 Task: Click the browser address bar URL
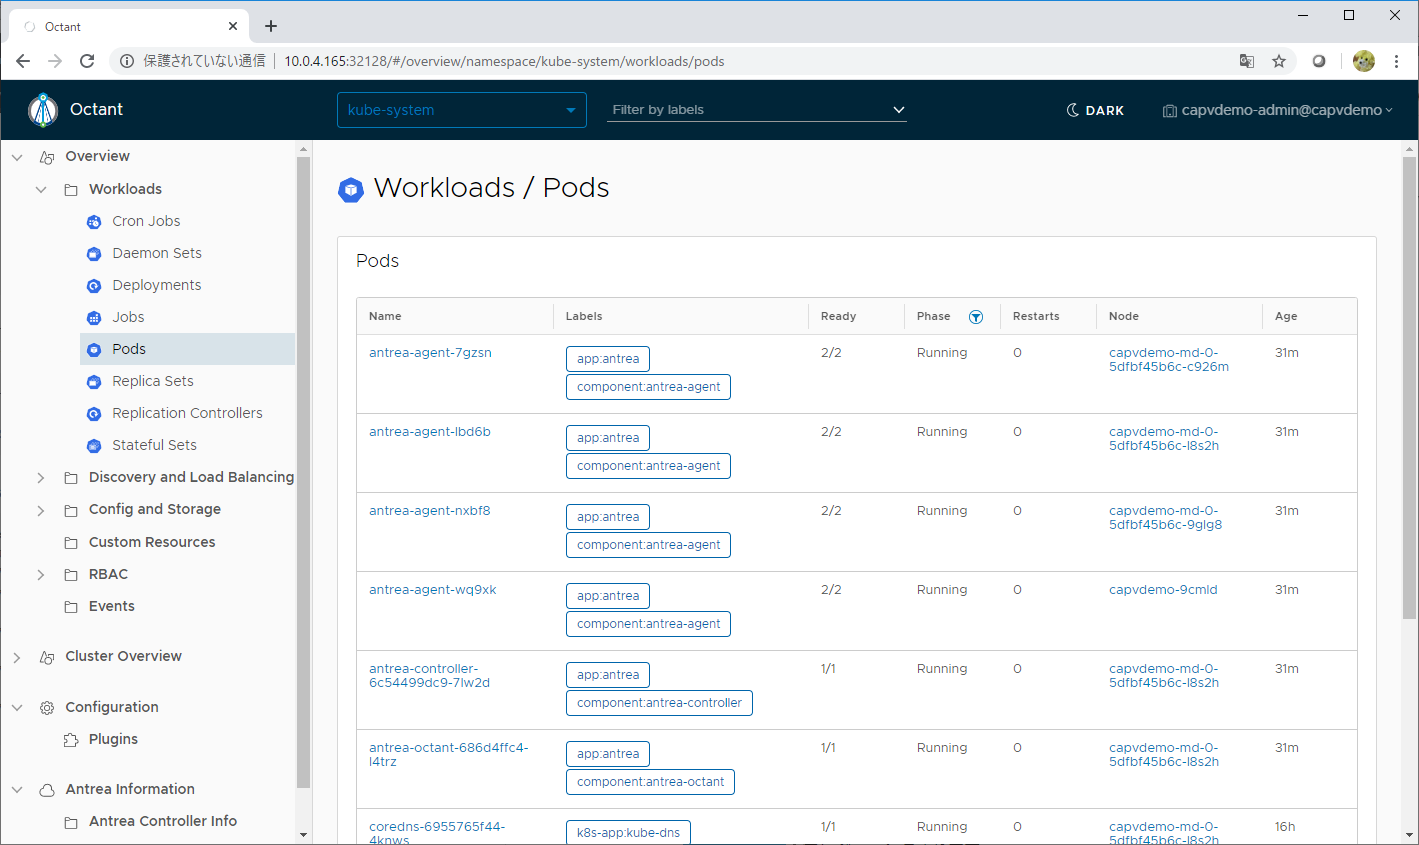(504, 61)
